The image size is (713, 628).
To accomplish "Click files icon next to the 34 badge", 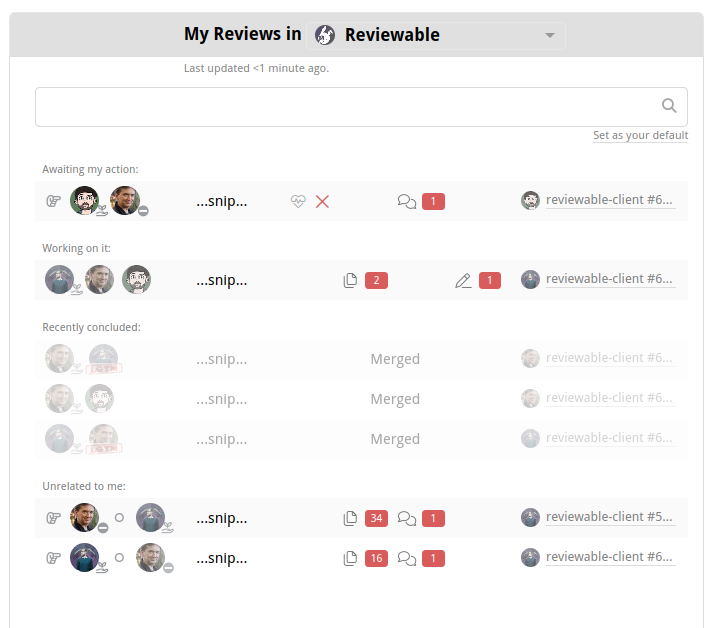I will 350,518.
